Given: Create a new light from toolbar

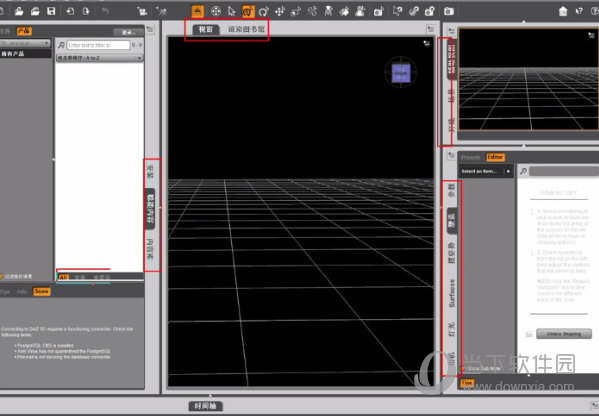Looking at the screenshot, I should pyautogui.click(x=162, y=11).
